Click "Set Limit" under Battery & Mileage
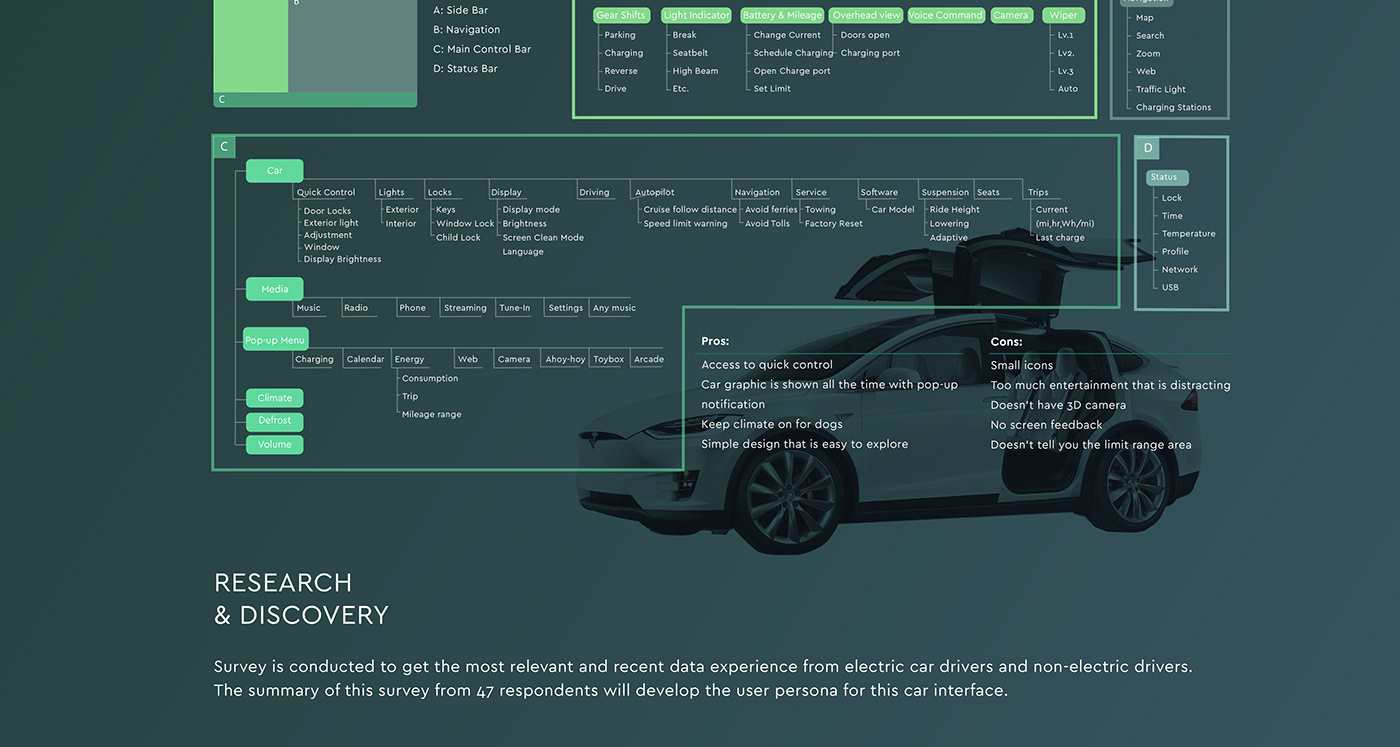This screenshot has height=747, width=1400. [772, 89]
